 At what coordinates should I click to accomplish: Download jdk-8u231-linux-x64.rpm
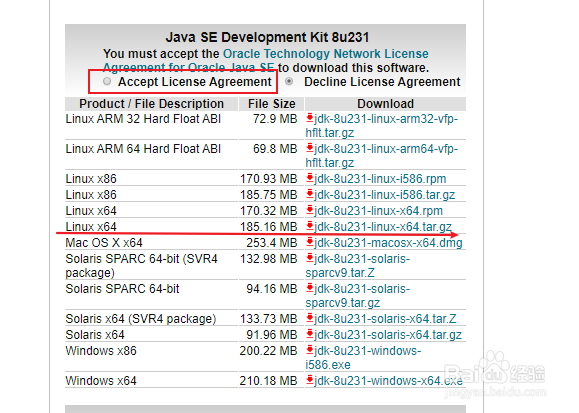click(x=378, y=211)
